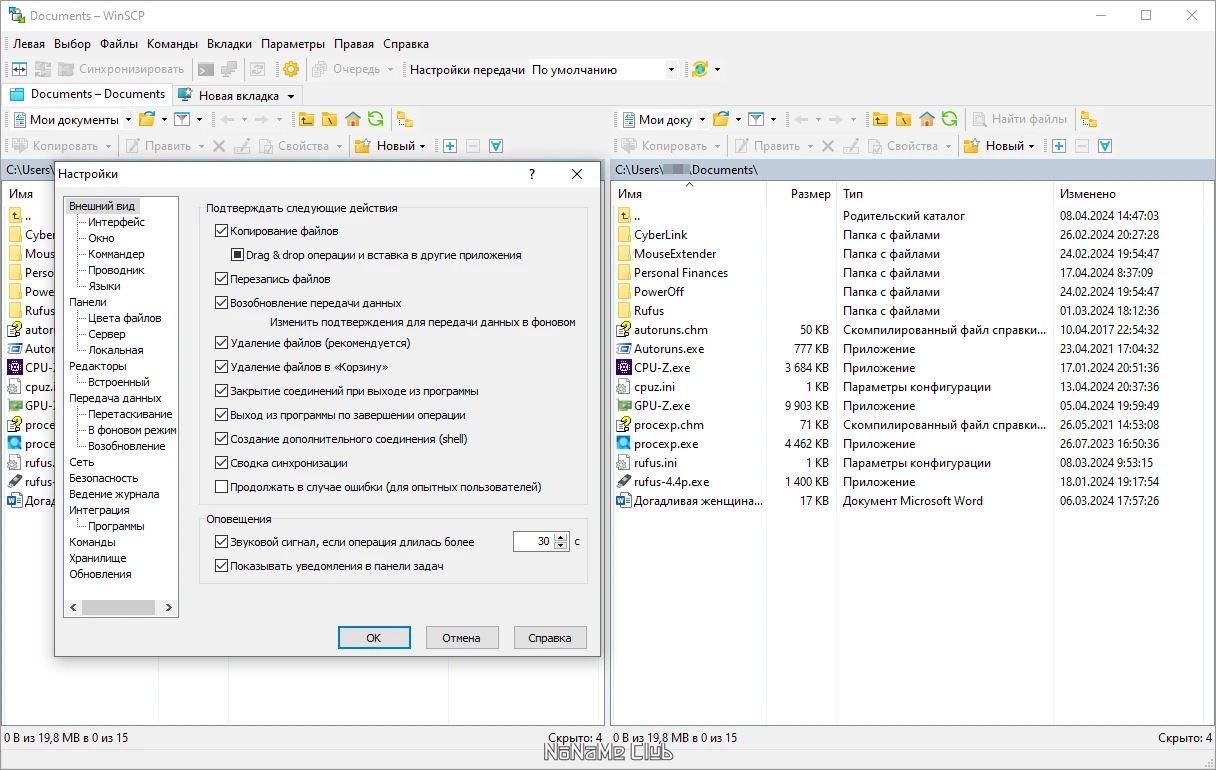Uncheck the Перезапись файлов checkbox
Image resolution: width=1216 pixels, height=770 pixels.
(x=222, y=279)
